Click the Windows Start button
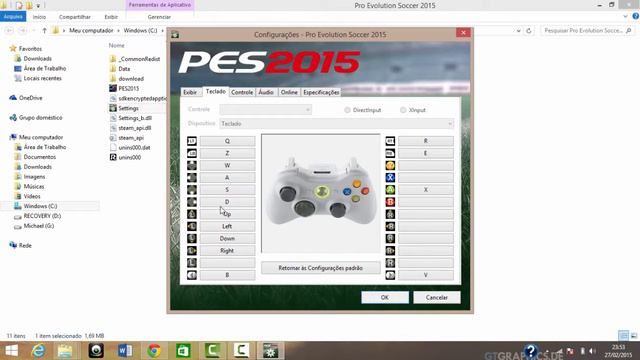This screenshot has height=360, width=640. coord(11,351)
